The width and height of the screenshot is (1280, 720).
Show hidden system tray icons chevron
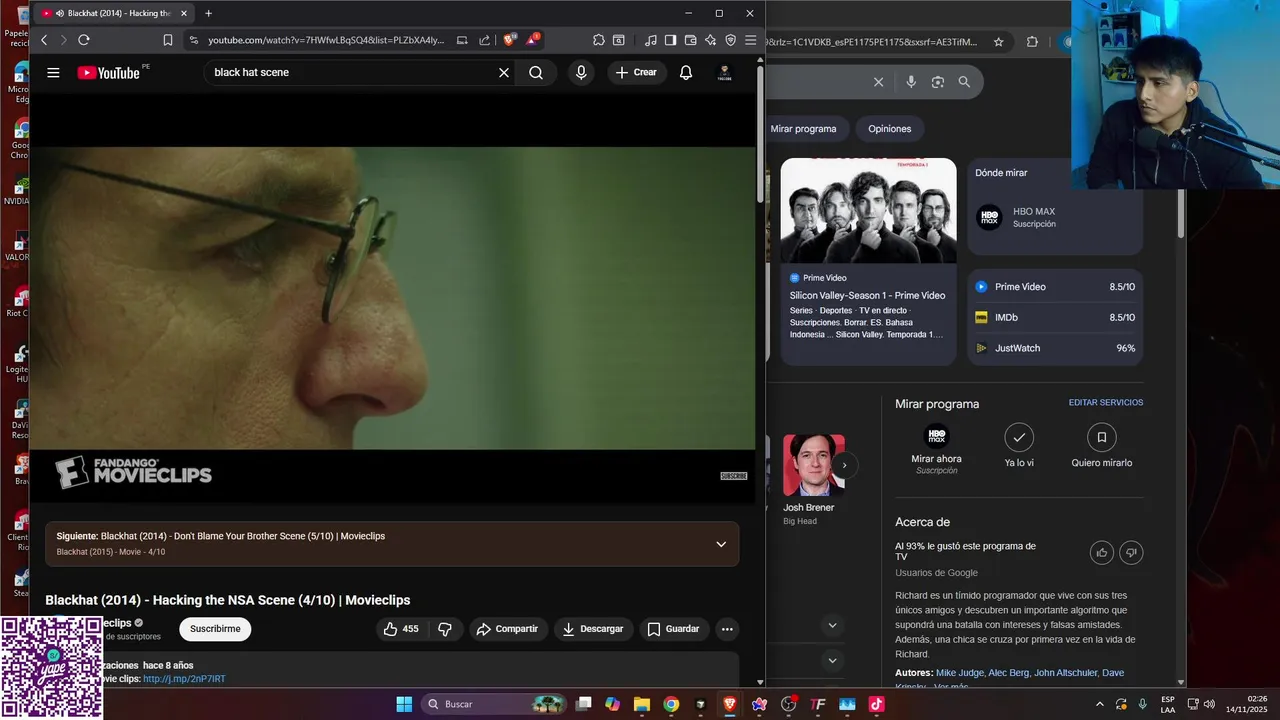1100,704
